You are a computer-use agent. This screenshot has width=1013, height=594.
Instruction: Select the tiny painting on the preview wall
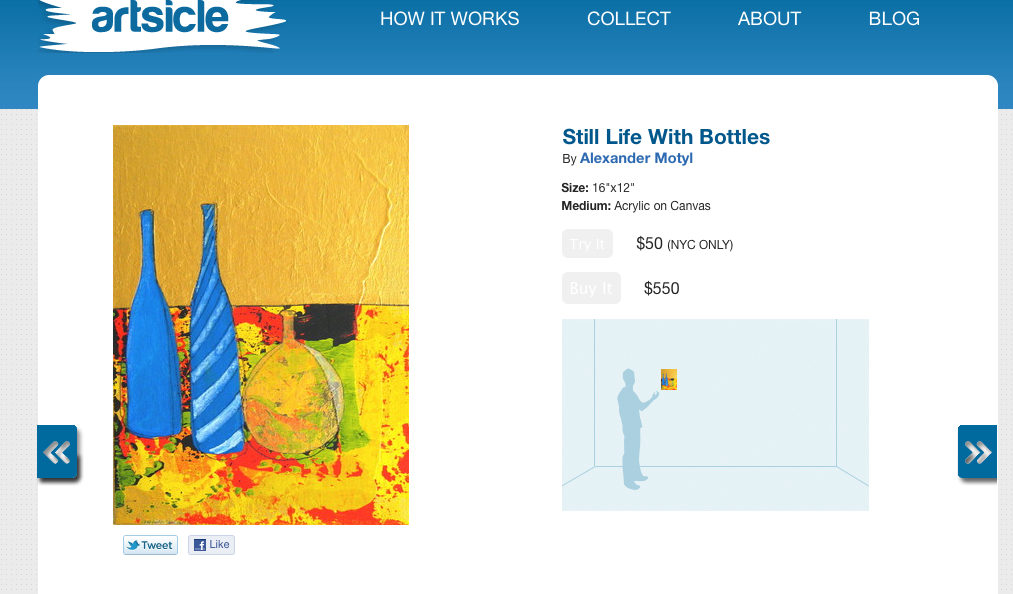pyautogui.click(x=669, y=379)
